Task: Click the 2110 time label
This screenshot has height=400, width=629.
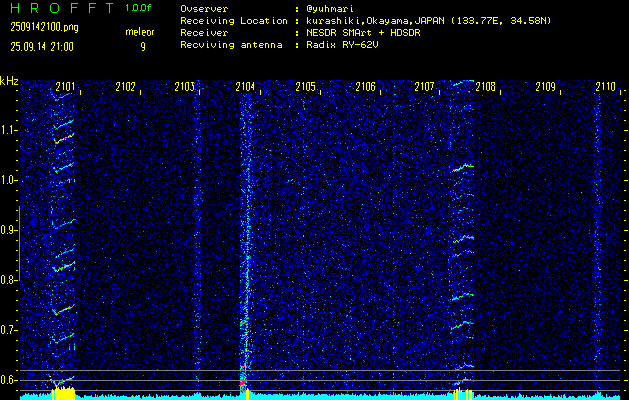Action: tap(605, 87)
